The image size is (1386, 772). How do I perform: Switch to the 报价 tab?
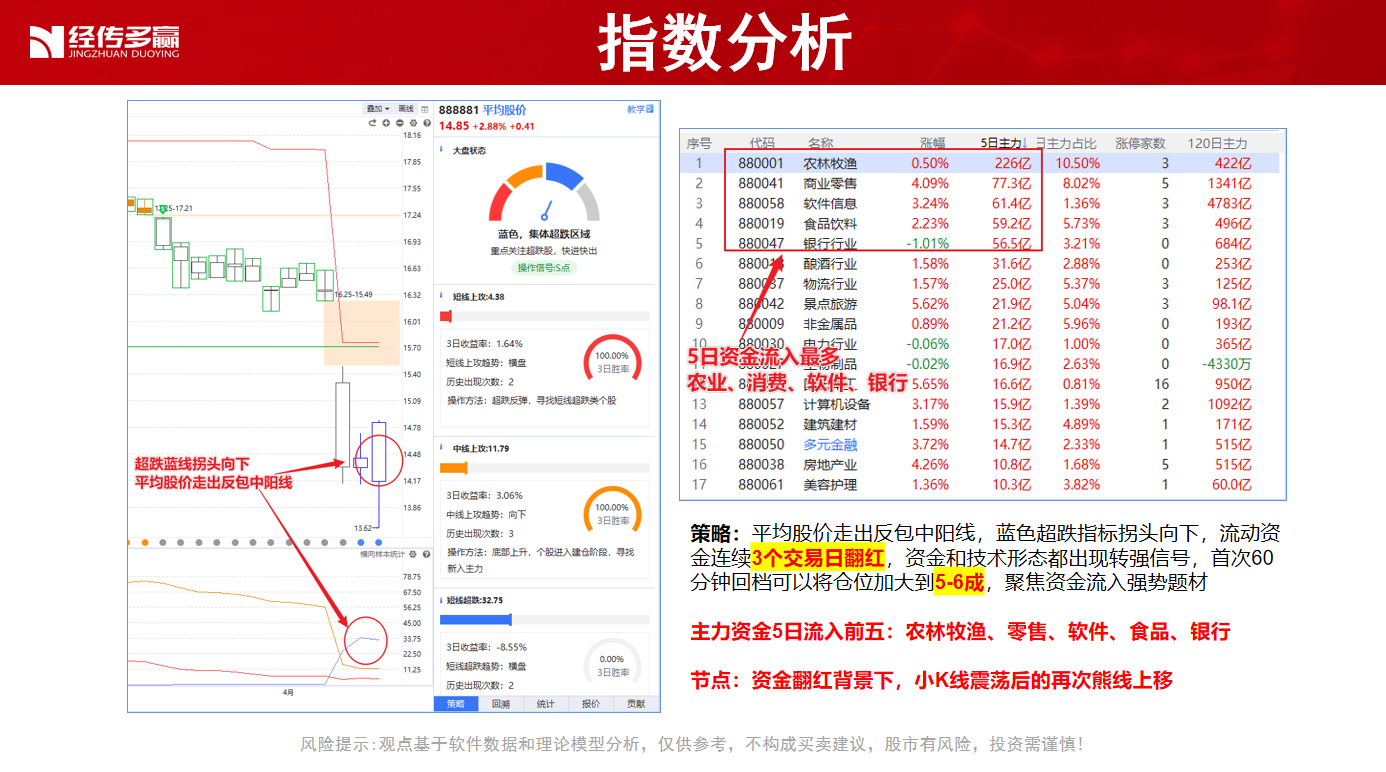pos(590,704)
